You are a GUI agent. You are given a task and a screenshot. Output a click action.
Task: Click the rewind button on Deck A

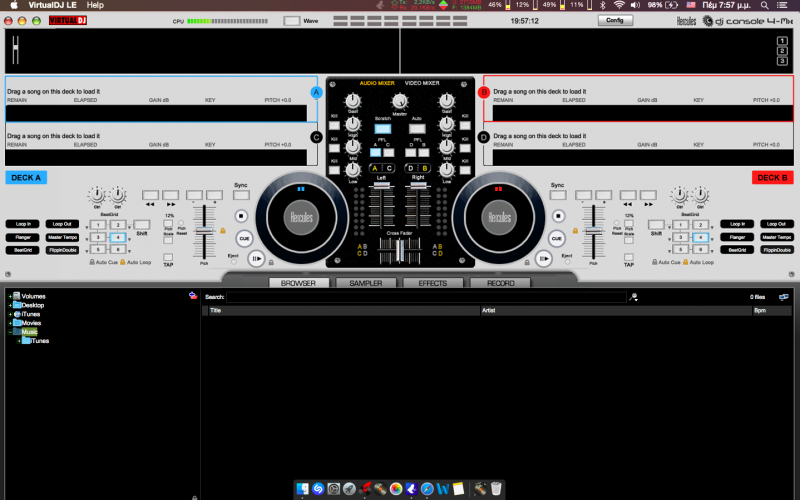149,194
